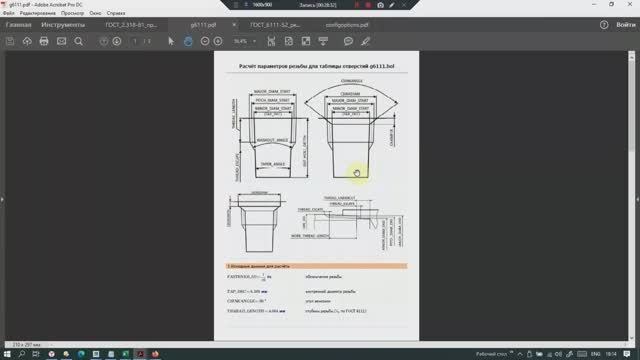Image resolution: width=640 pixels, height=360 pixels.
Task: Close the g6111.pdf tab
Action: coord(234,25)
